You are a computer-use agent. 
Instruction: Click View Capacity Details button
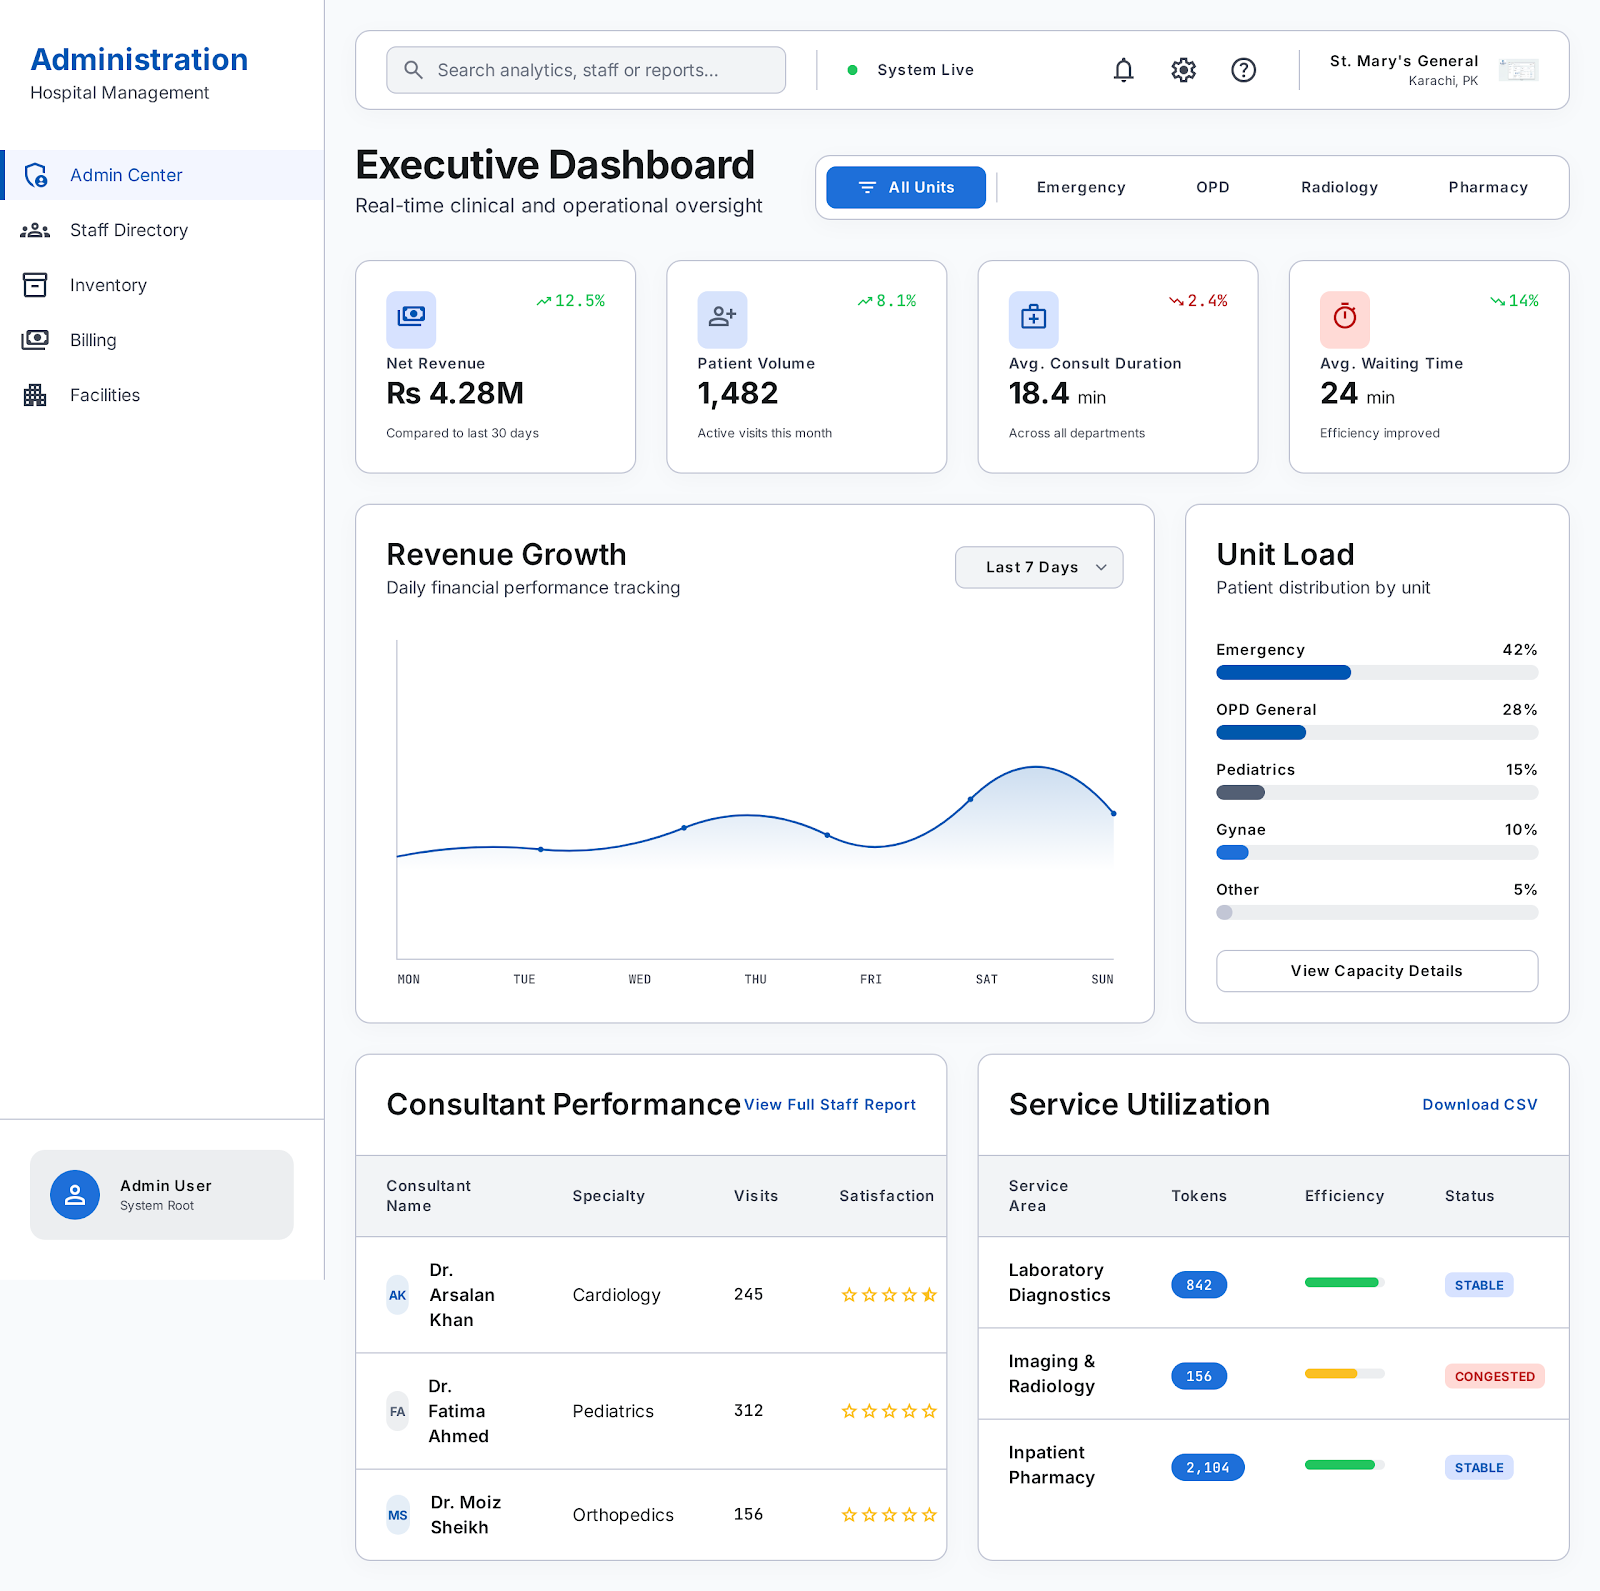click(1377, 971)
